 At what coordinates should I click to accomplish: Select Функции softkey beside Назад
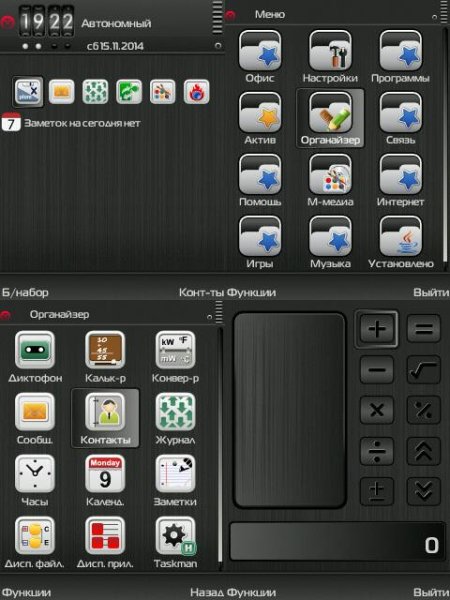(251, 593)
